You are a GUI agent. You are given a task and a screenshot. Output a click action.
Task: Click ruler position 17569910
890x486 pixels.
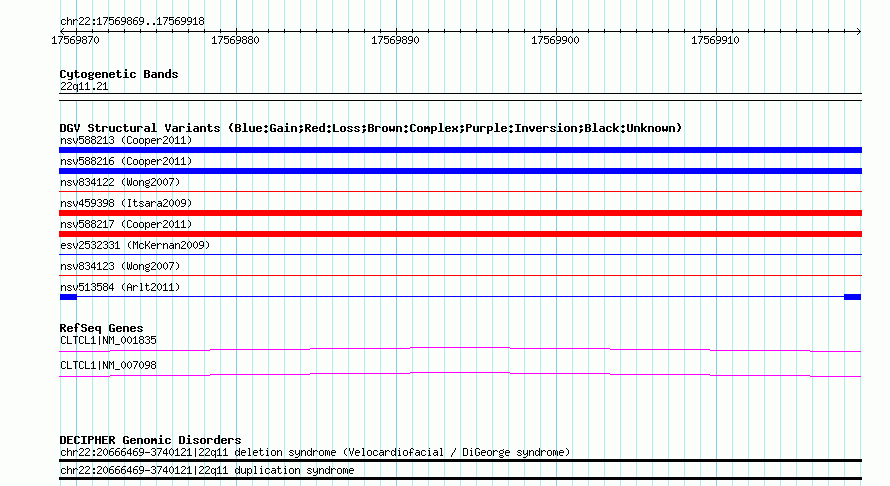(x=715, y=40)
